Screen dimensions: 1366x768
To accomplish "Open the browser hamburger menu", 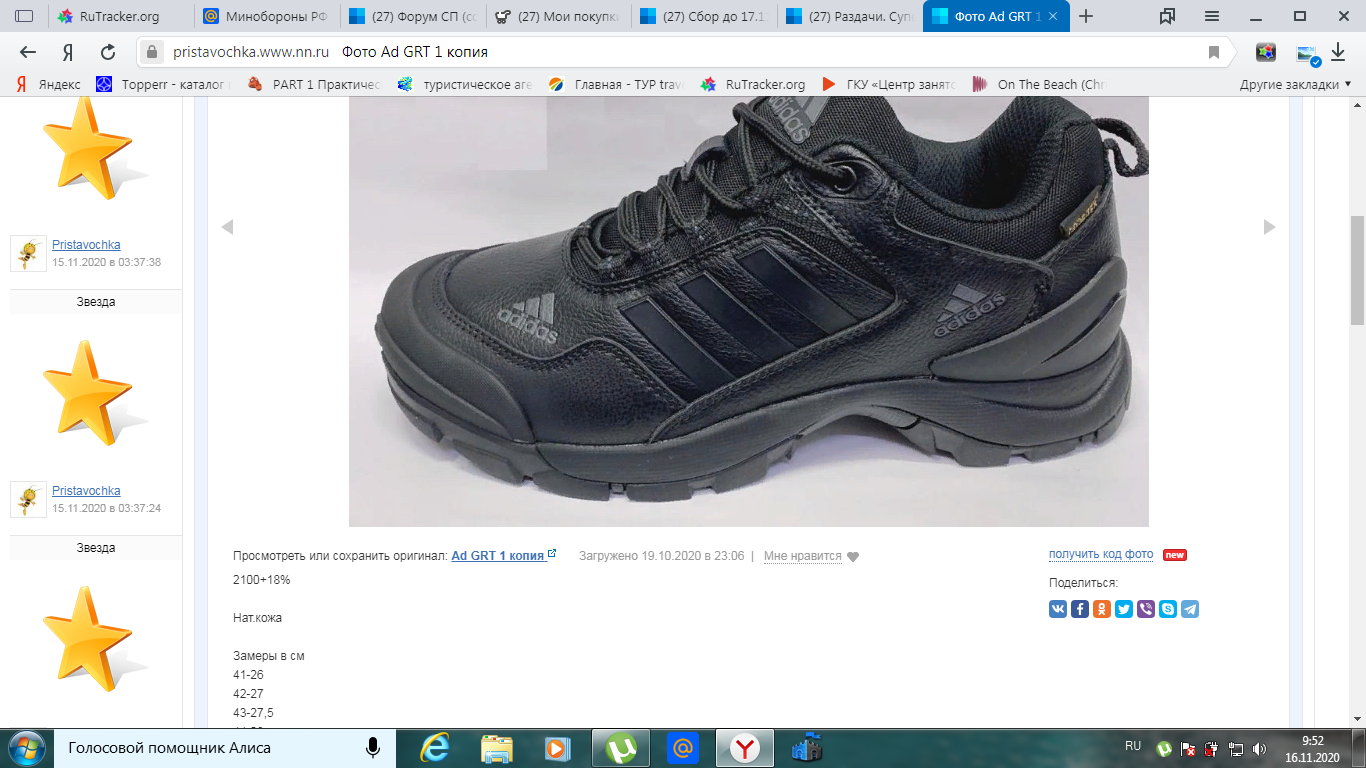I will point(1212,16).
